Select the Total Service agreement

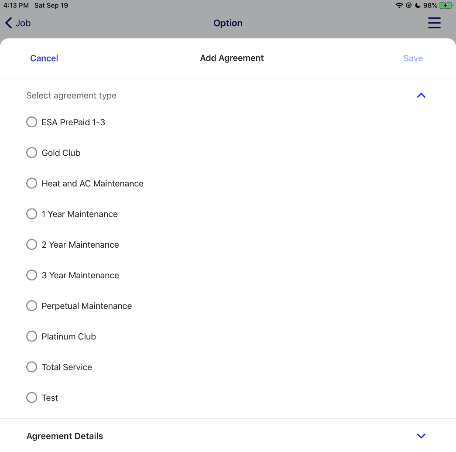click(x=32, y=367)
